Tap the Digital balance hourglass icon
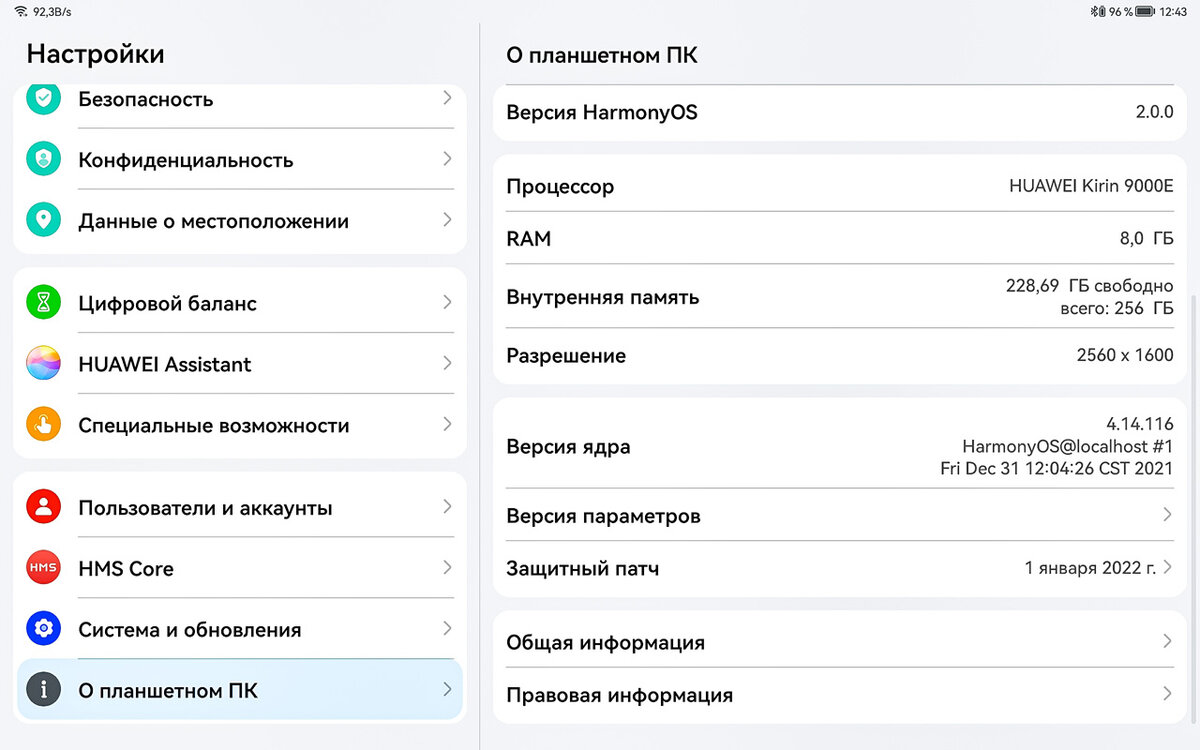The width and height of the screenshot is (1200, 750). [43, 303]
